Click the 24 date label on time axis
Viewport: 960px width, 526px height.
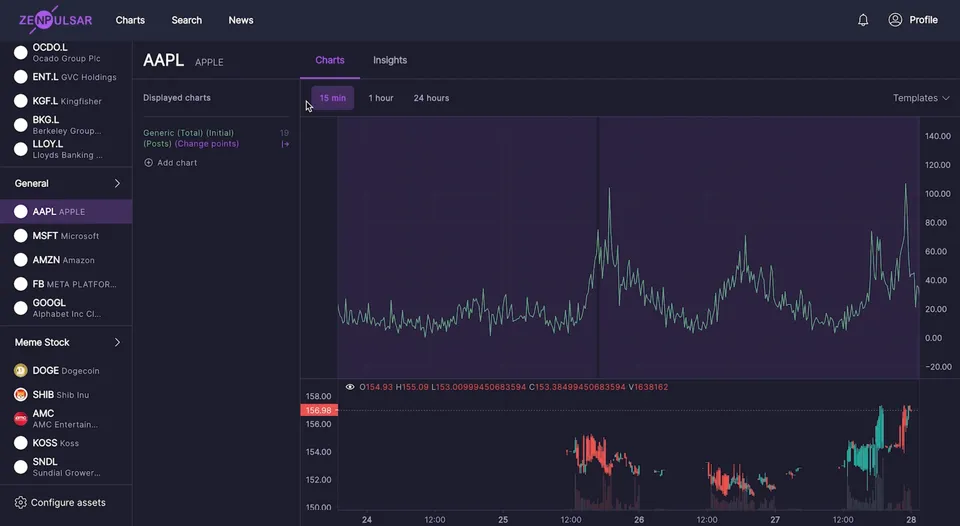[x=367, y=519]
